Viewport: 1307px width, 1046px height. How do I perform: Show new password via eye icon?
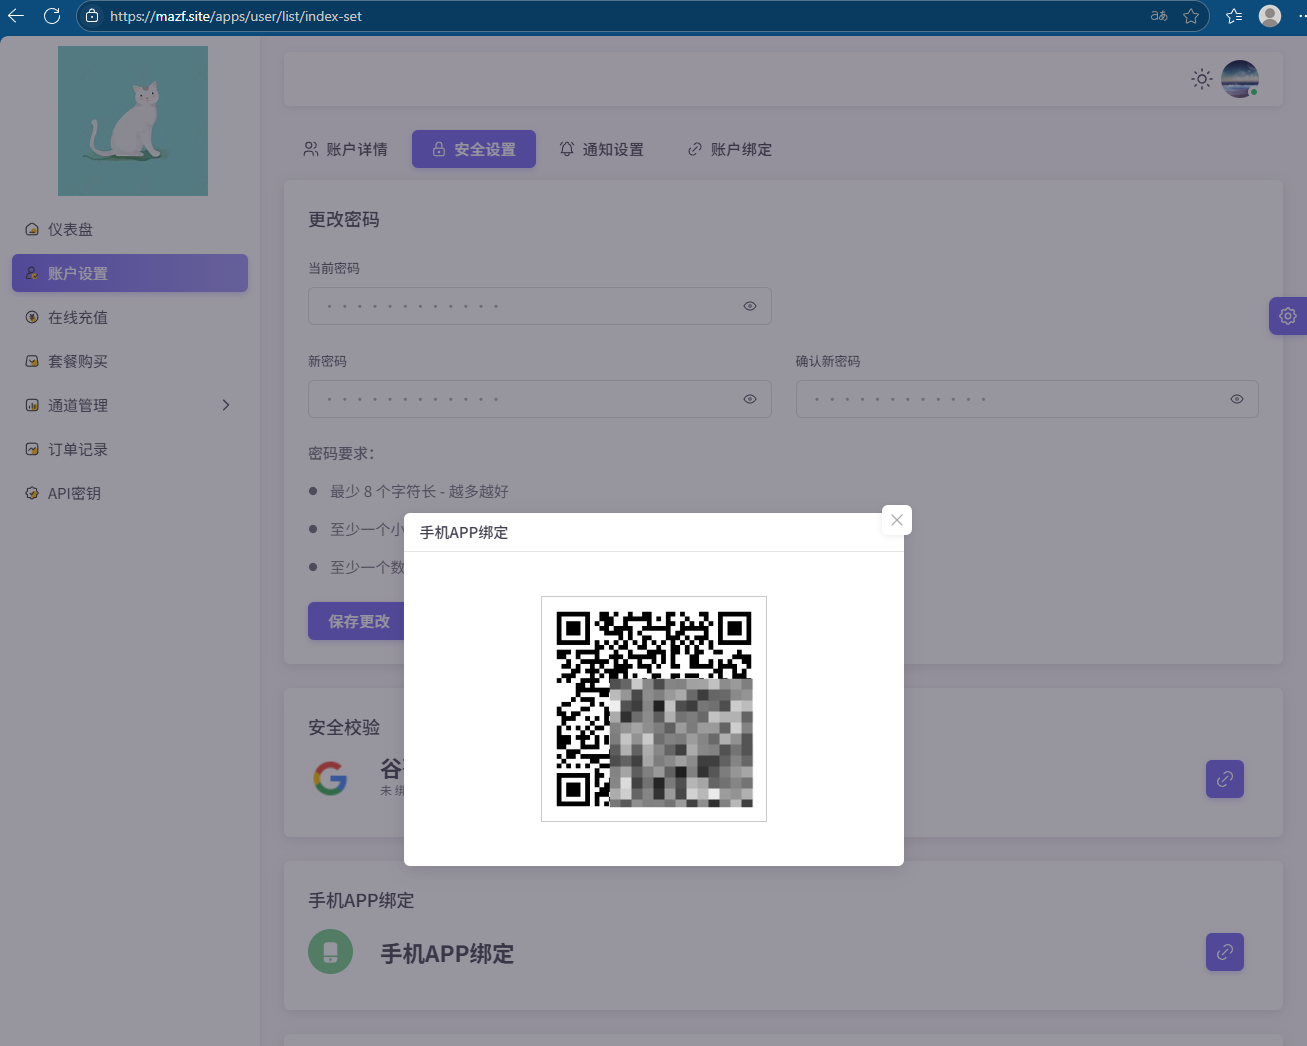750,399
